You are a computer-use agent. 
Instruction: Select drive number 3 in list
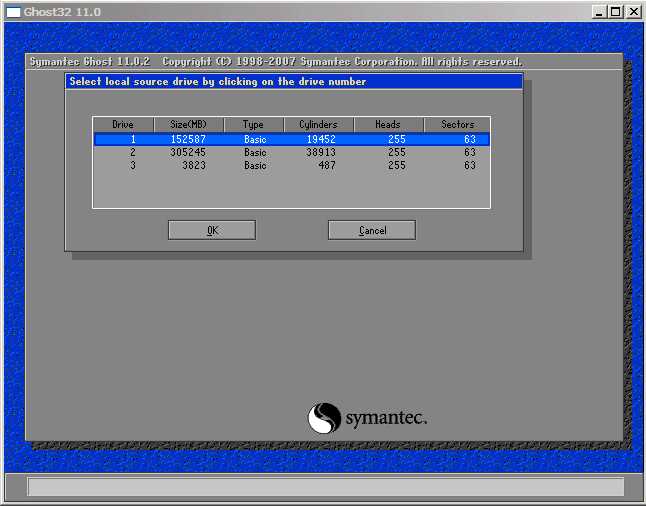292,165
